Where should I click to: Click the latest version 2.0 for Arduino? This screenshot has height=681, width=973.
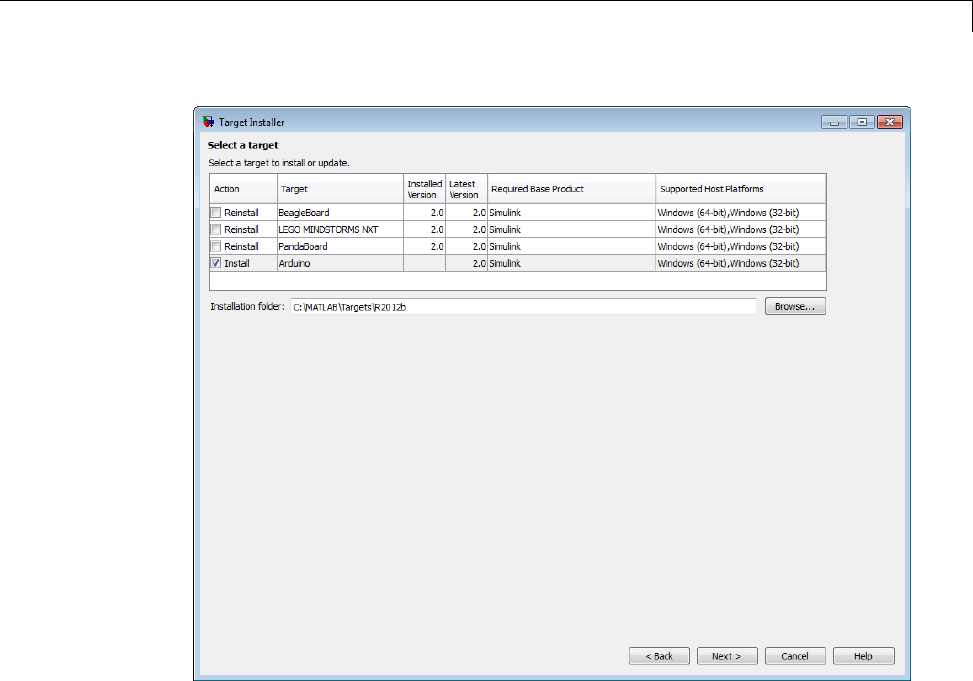[479, 263]
